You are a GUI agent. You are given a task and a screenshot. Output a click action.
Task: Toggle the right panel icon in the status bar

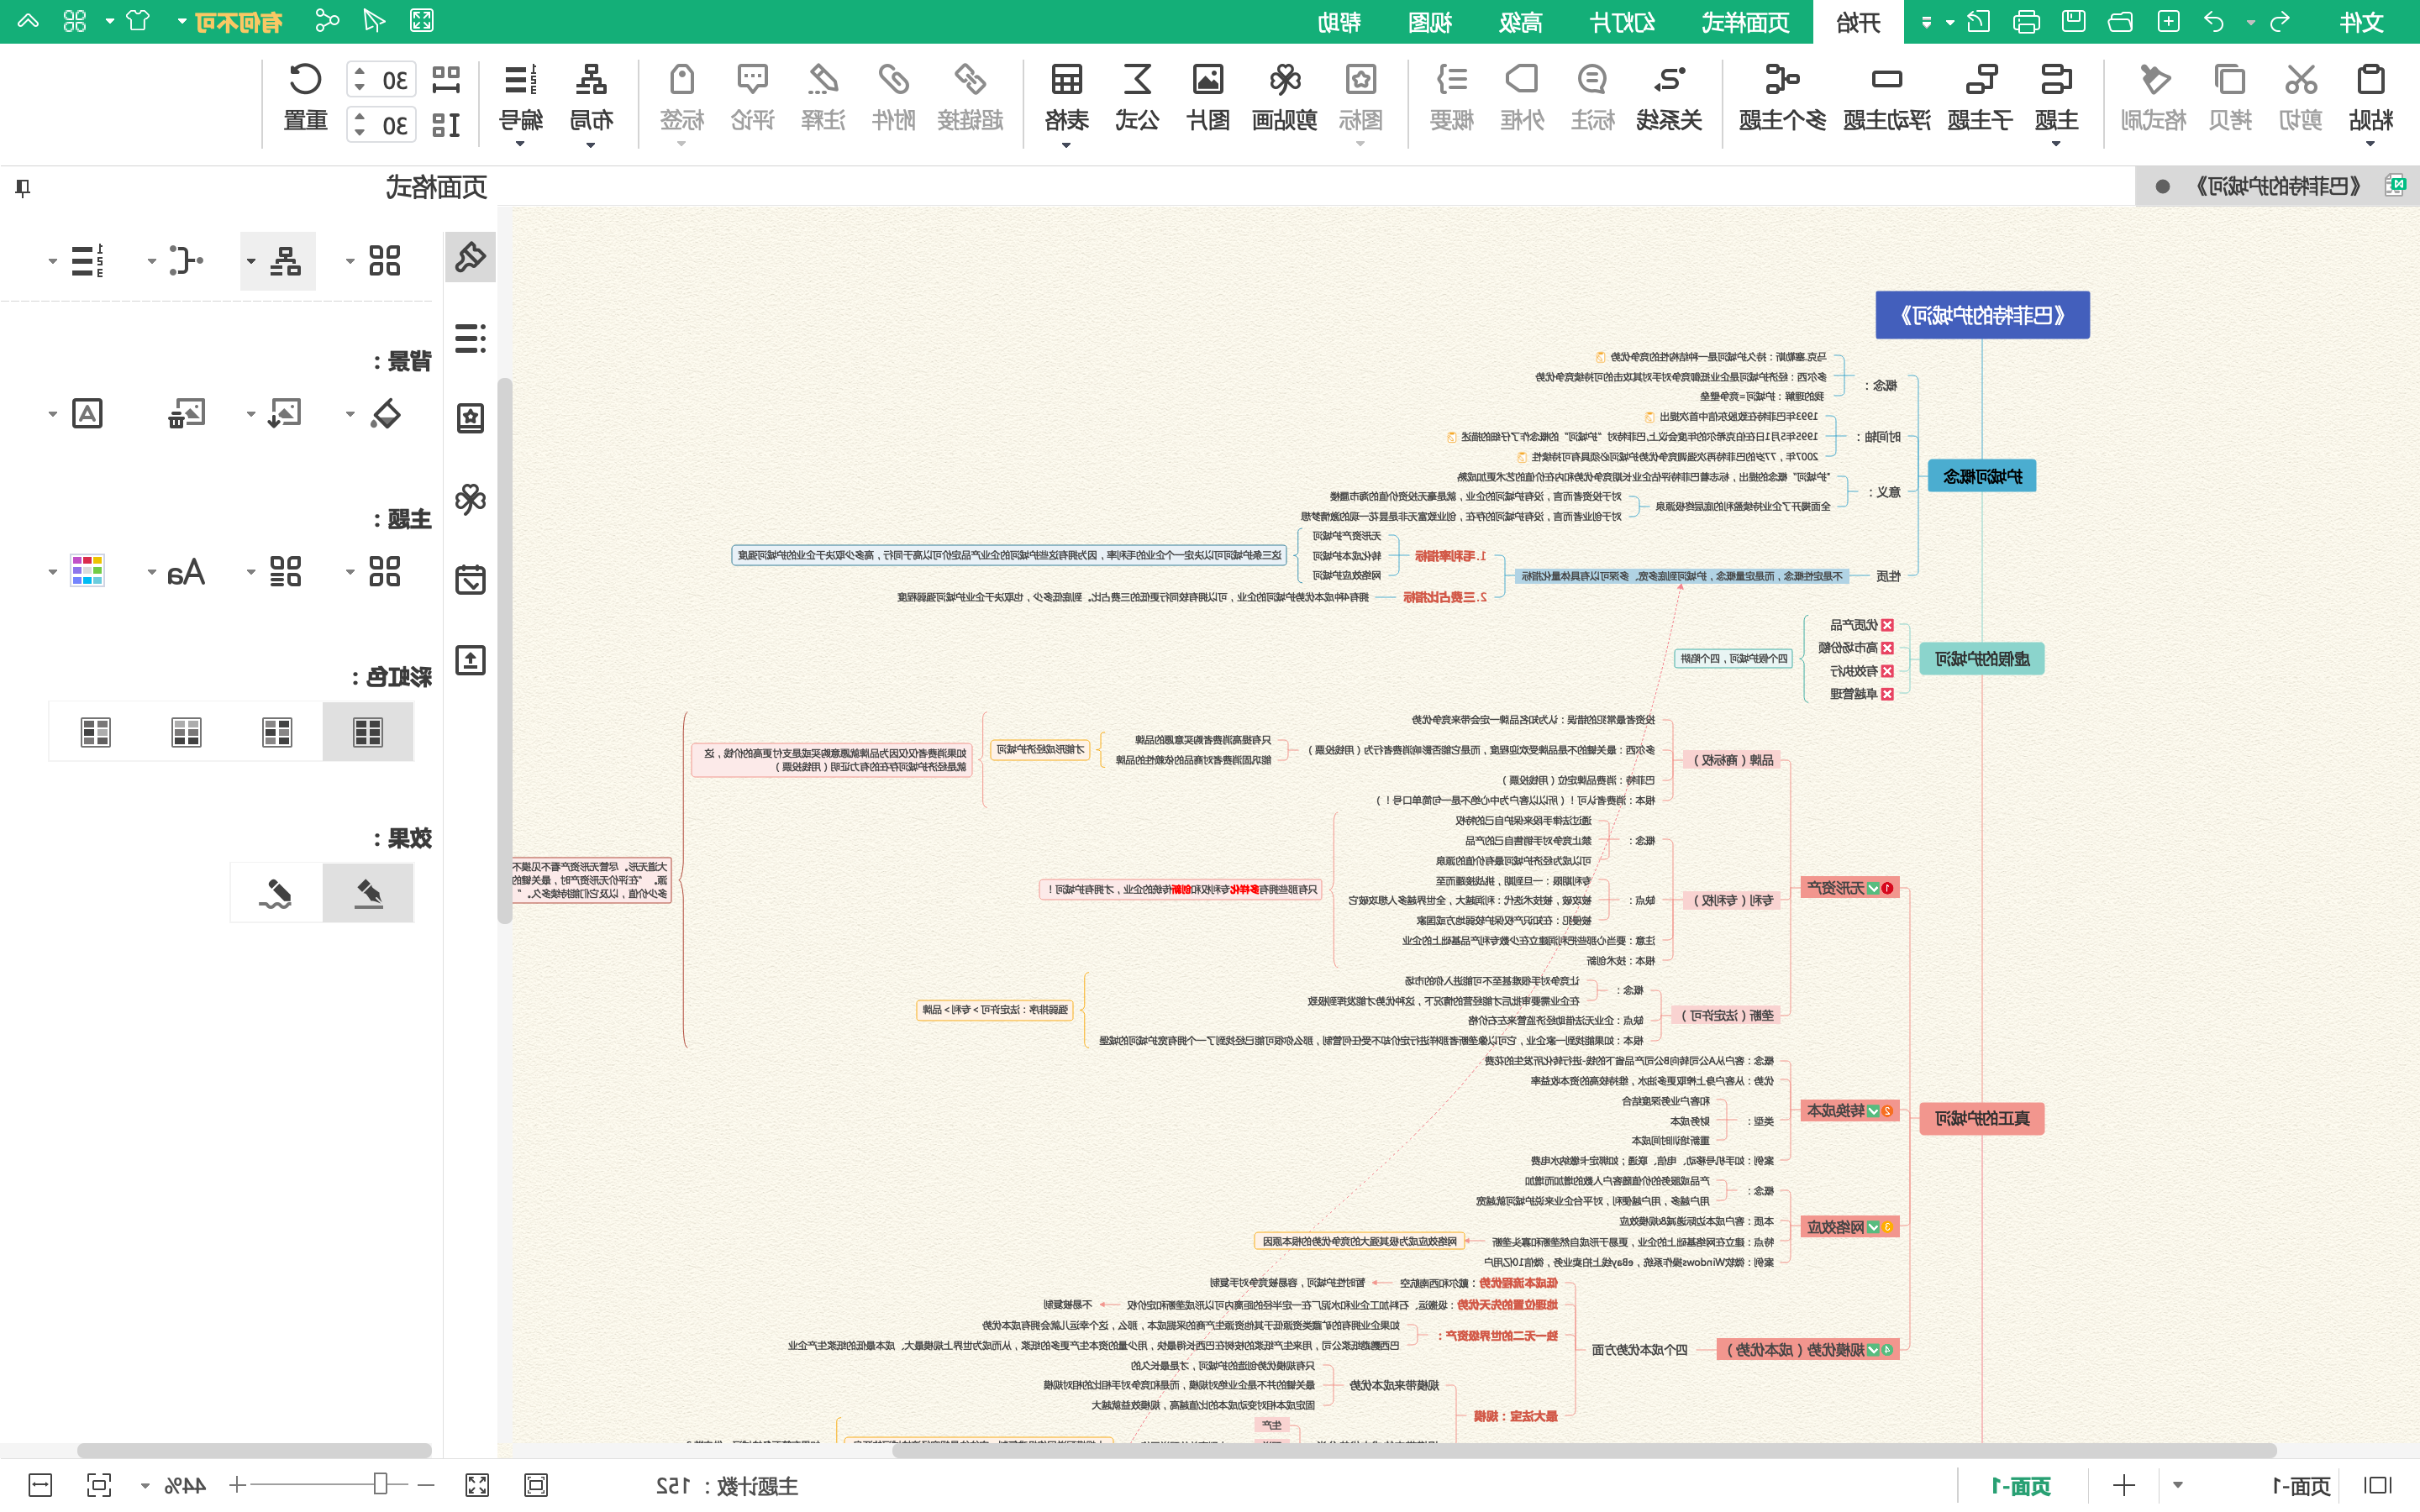(2377, 1485)
